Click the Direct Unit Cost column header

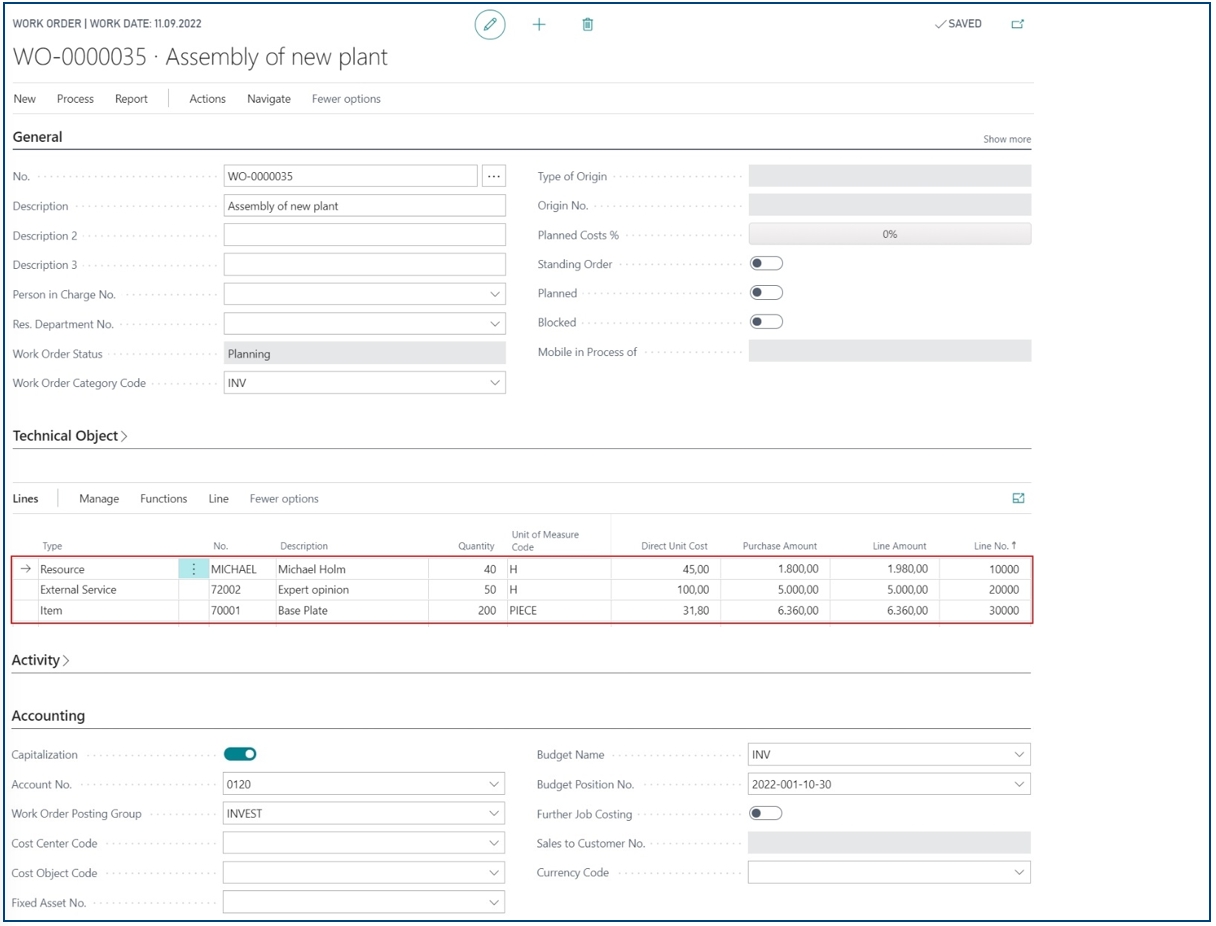point(674,546)
